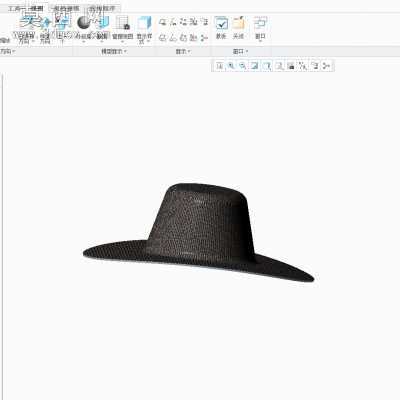Screen dimensions: 400x400
Task: Click Spin Center icon in graphics toolbar
Action: [327, 66]
